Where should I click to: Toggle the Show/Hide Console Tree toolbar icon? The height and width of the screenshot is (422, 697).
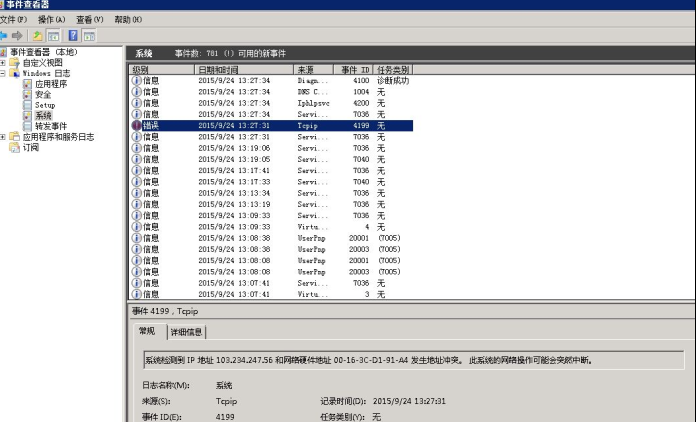pyautogui.click(x=54, y=35)
